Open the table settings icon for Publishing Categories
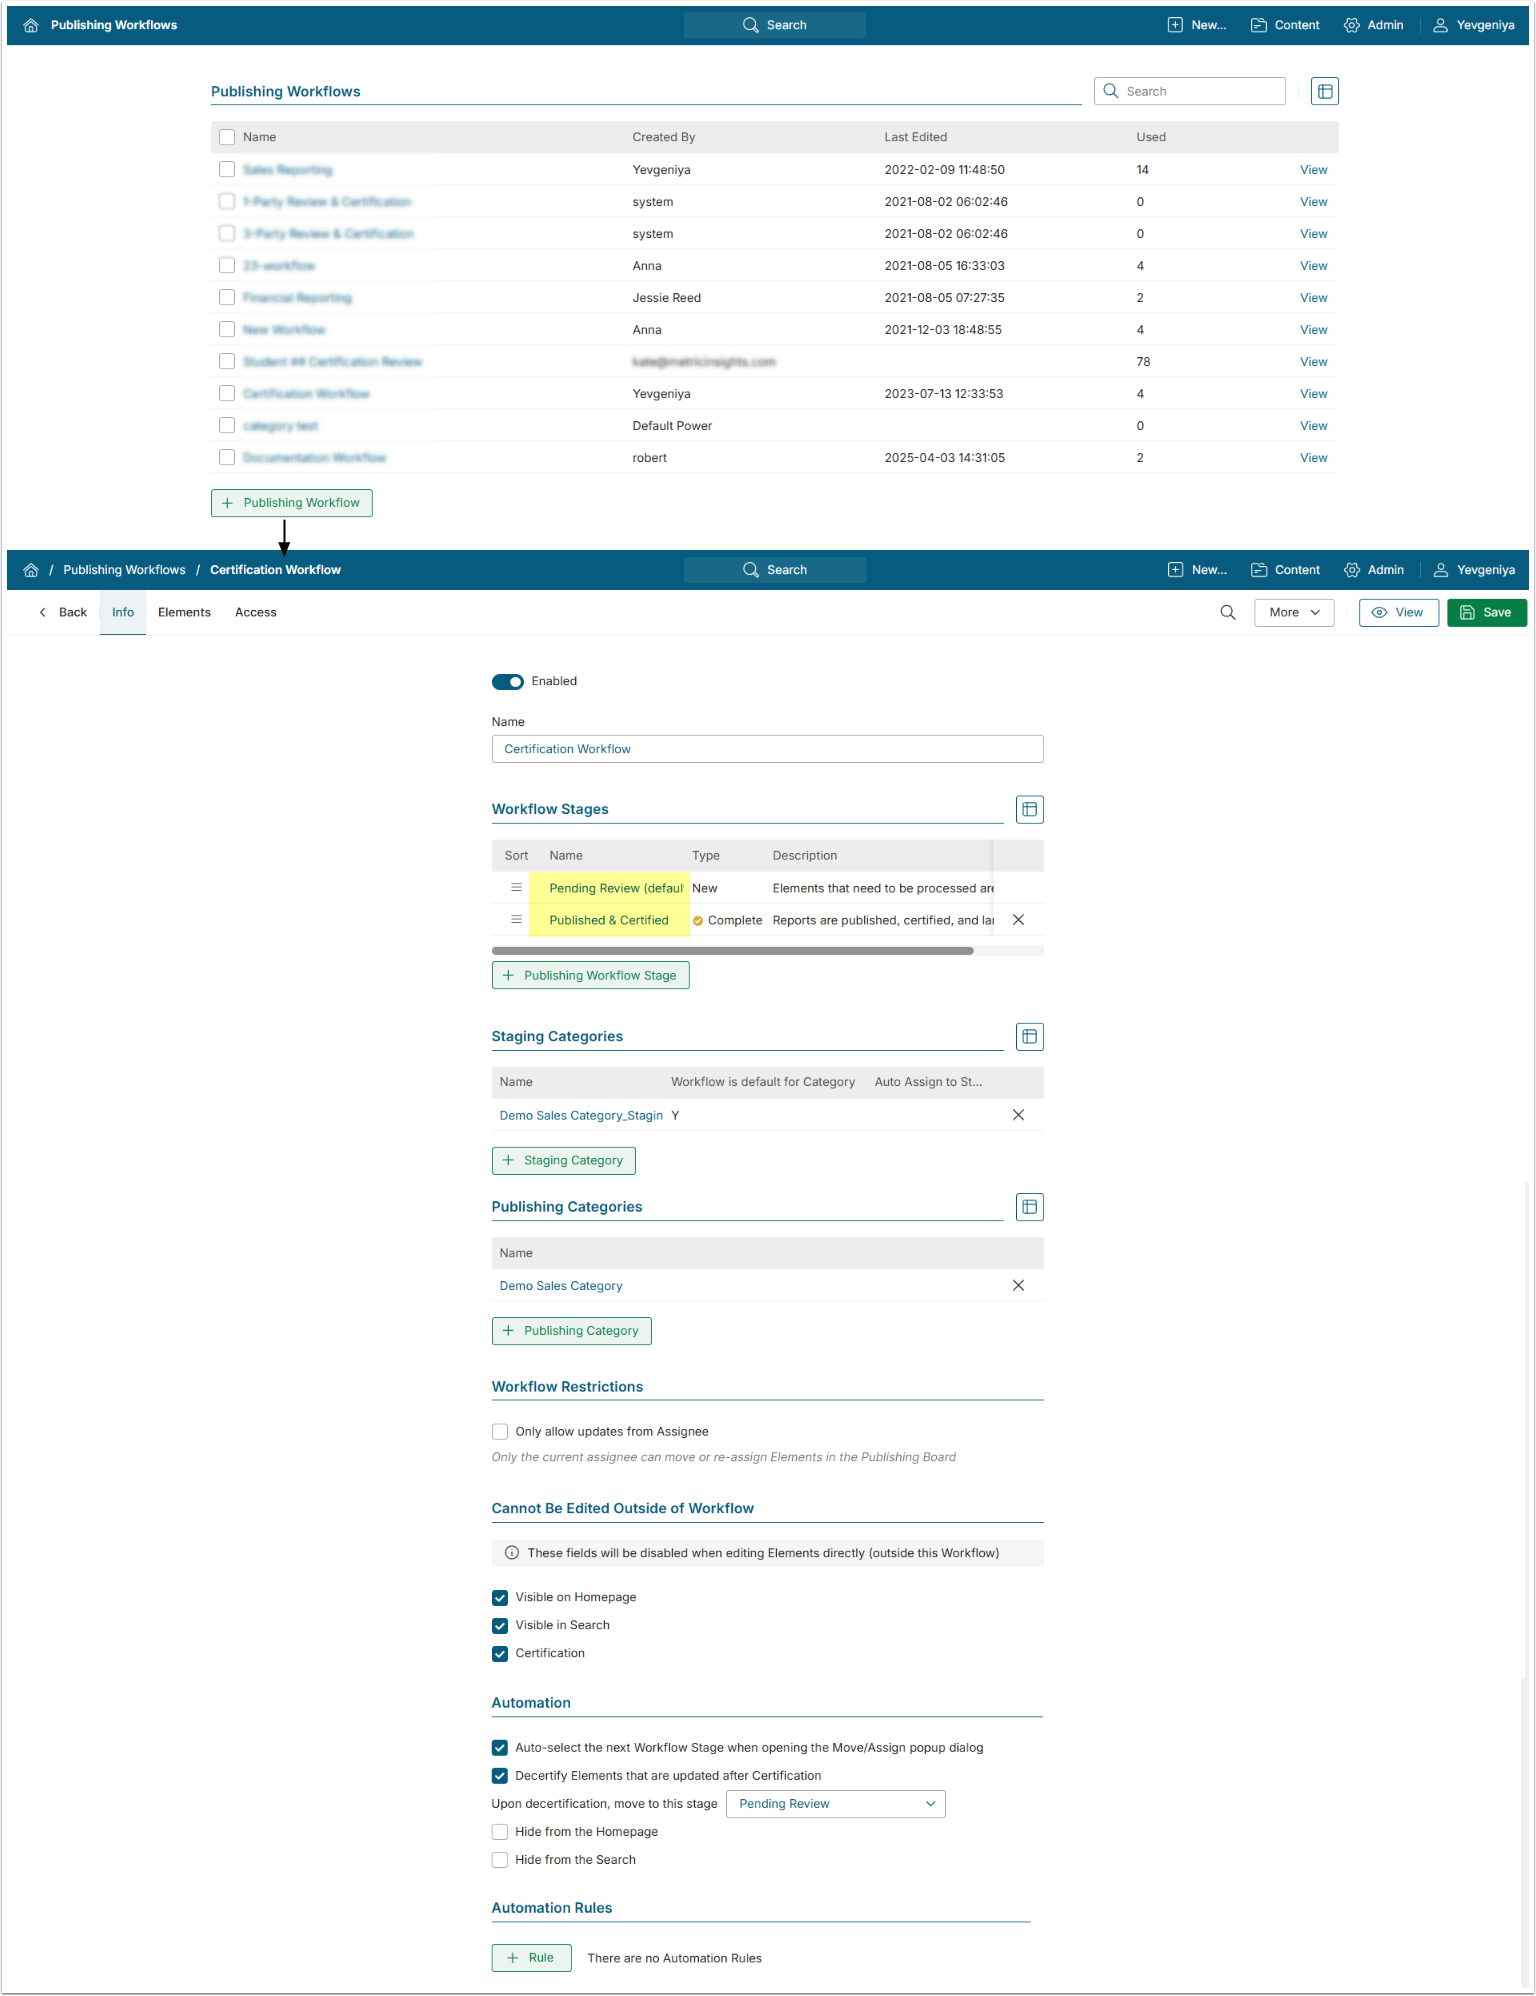 pos(1030,1207)
